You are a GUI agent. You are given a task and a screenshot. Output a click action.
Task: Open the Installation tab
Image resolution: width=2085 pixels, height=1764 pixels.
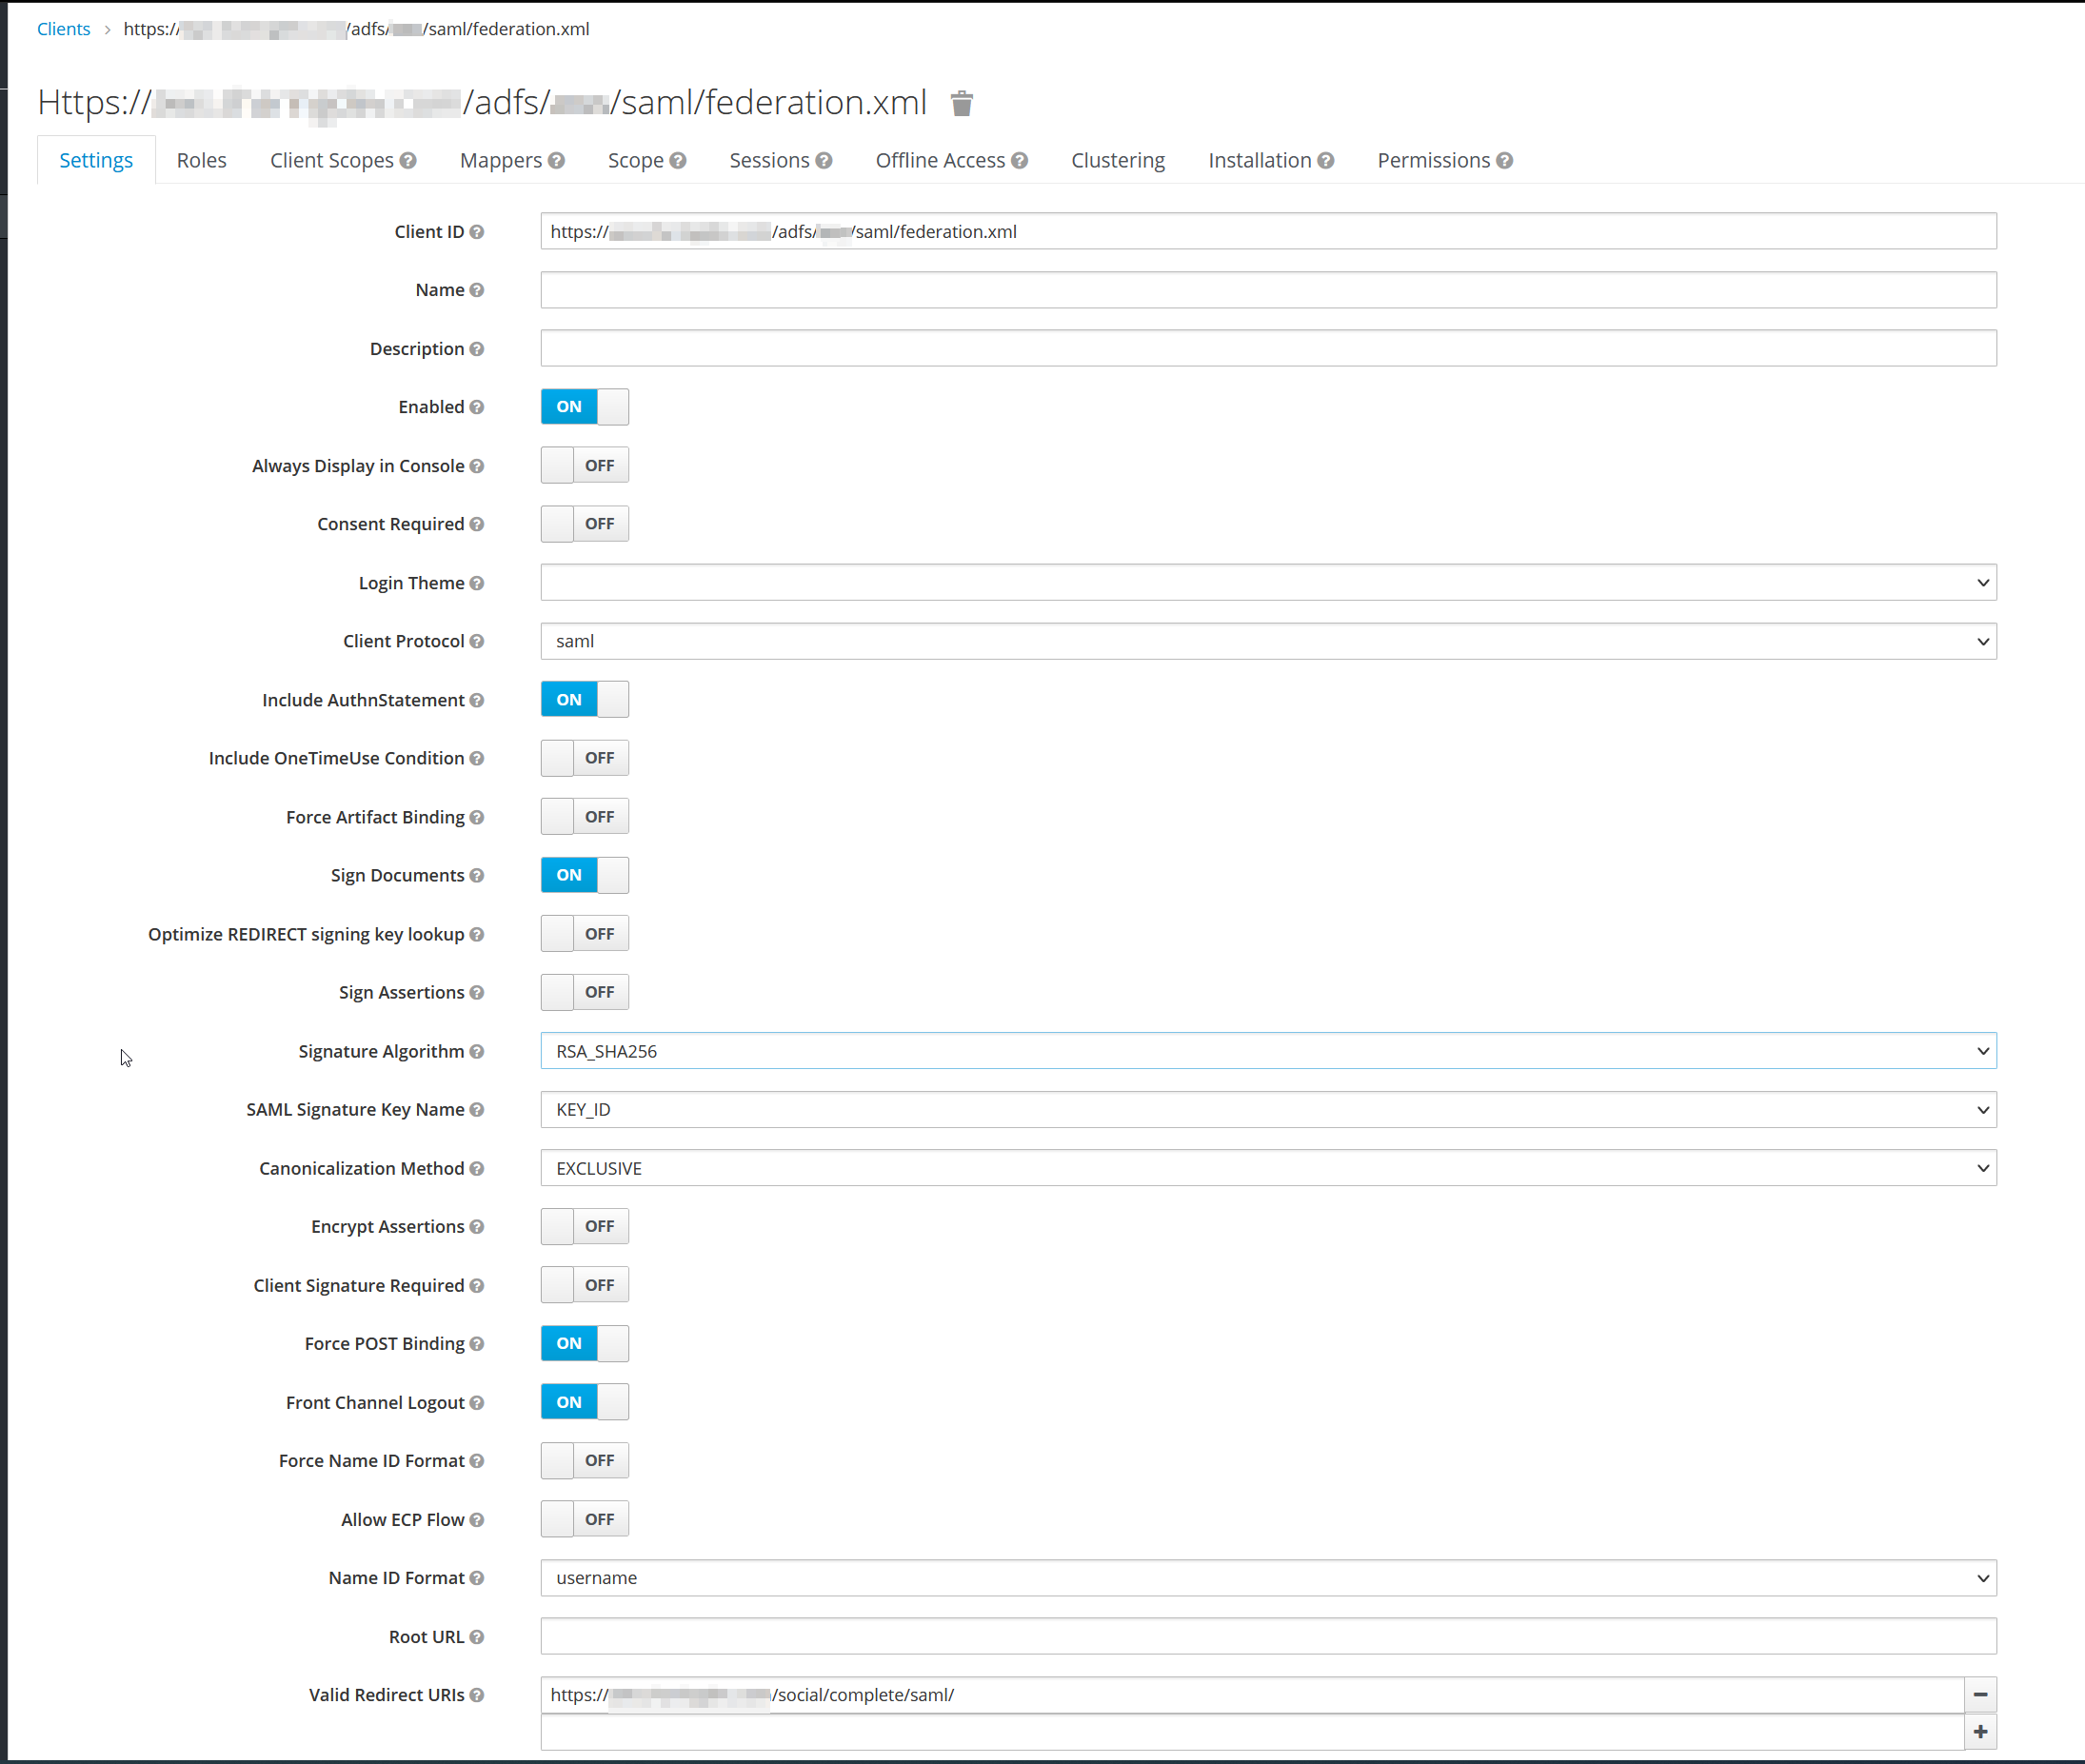(x=1260, y=160)
